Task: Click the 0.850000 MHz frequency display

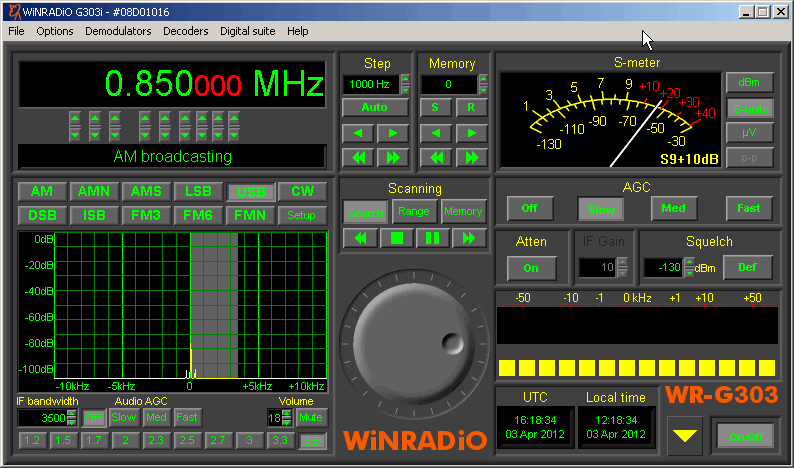Action: pos(173,84)
